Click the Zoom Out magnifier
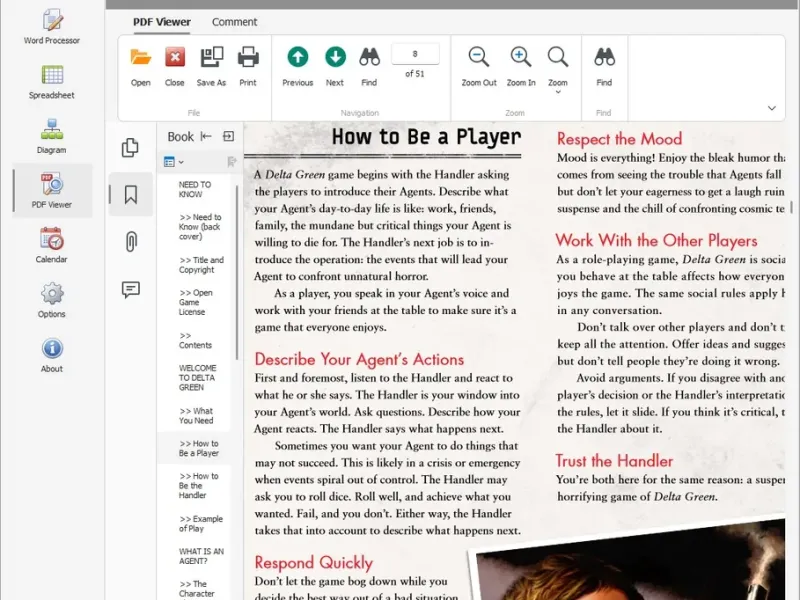This screenshot has height=600, width=800. (479, 64)
